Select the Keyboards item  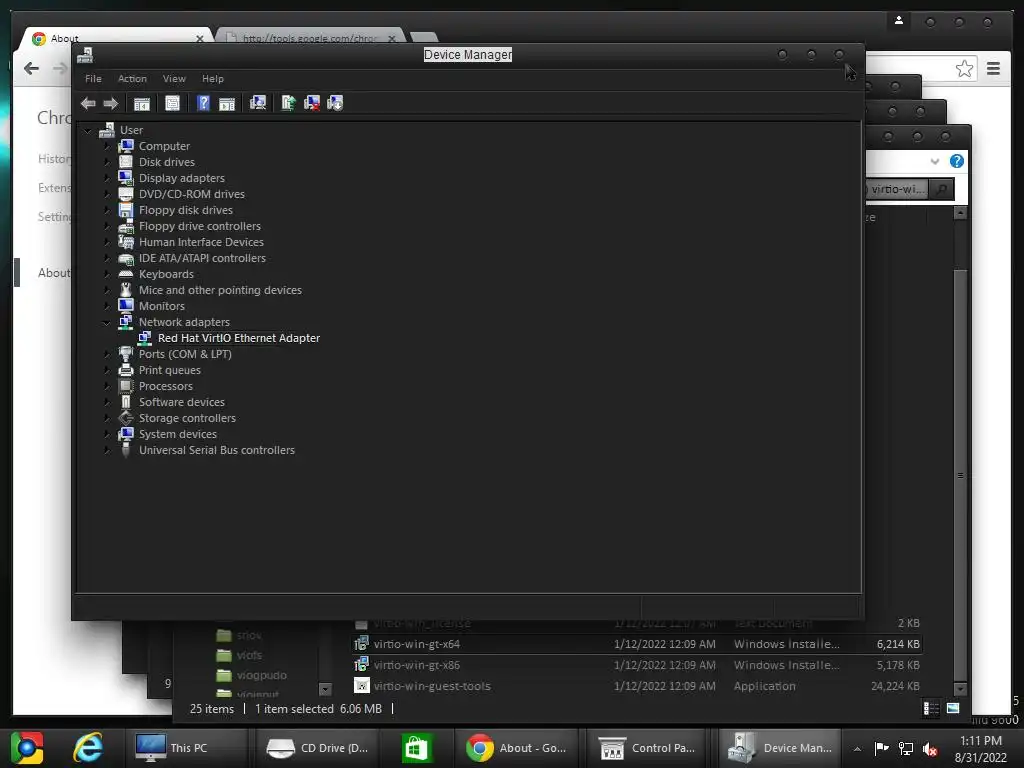click(166, 274)
